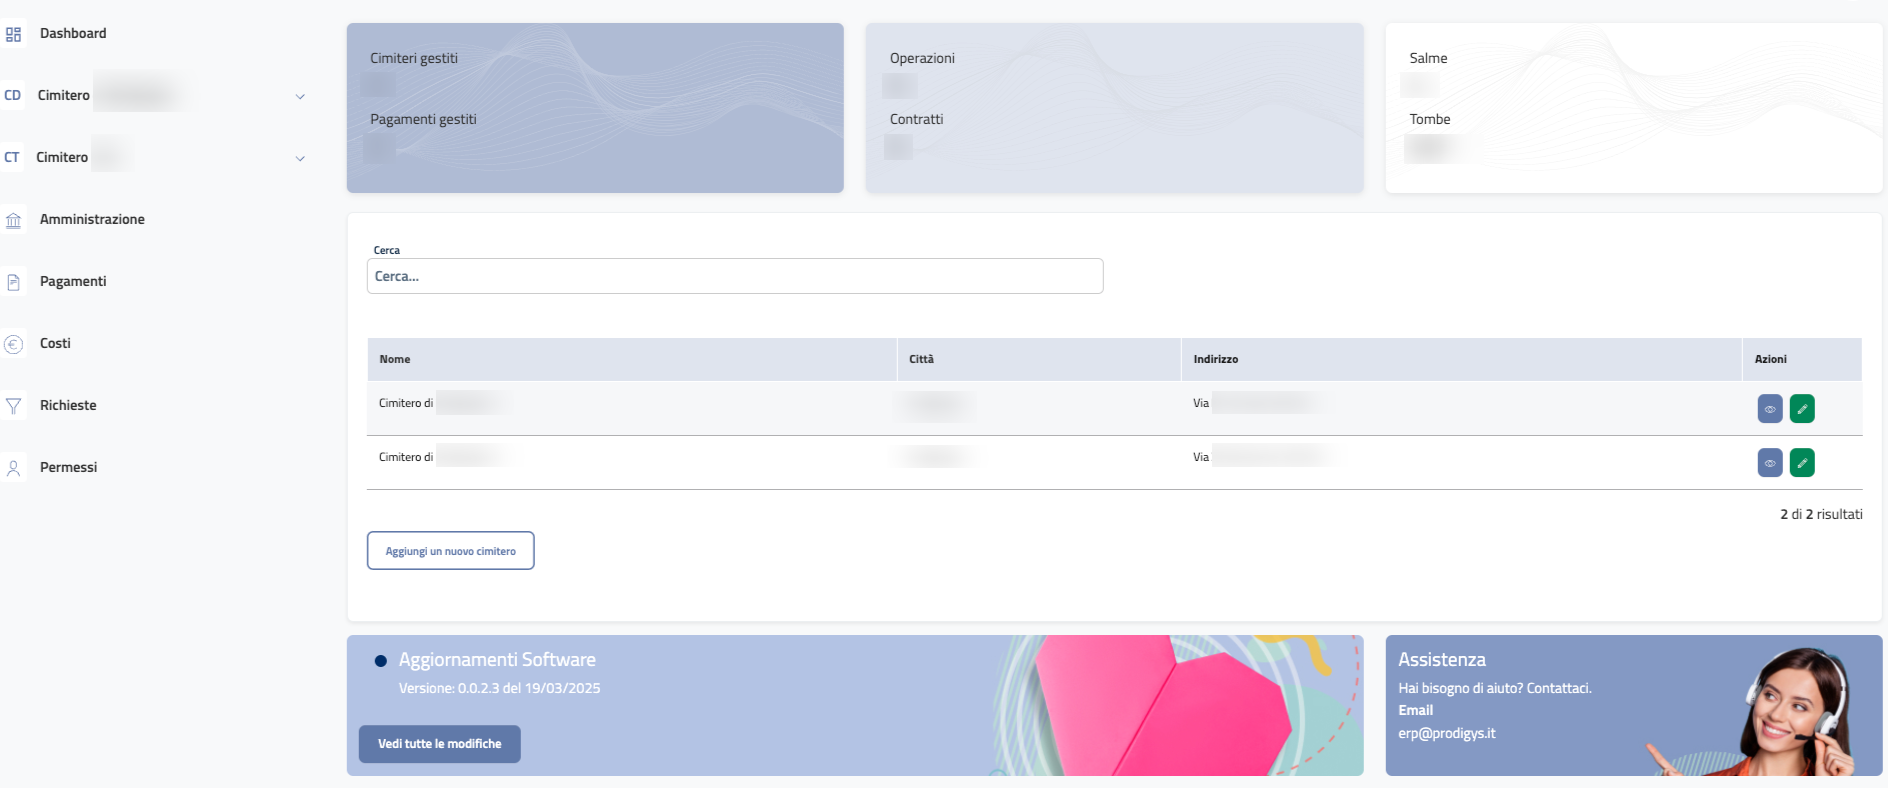Click the Cimiteri gestiti summary card
Viewport: 1888px width, 788px height.
(595, 108)
